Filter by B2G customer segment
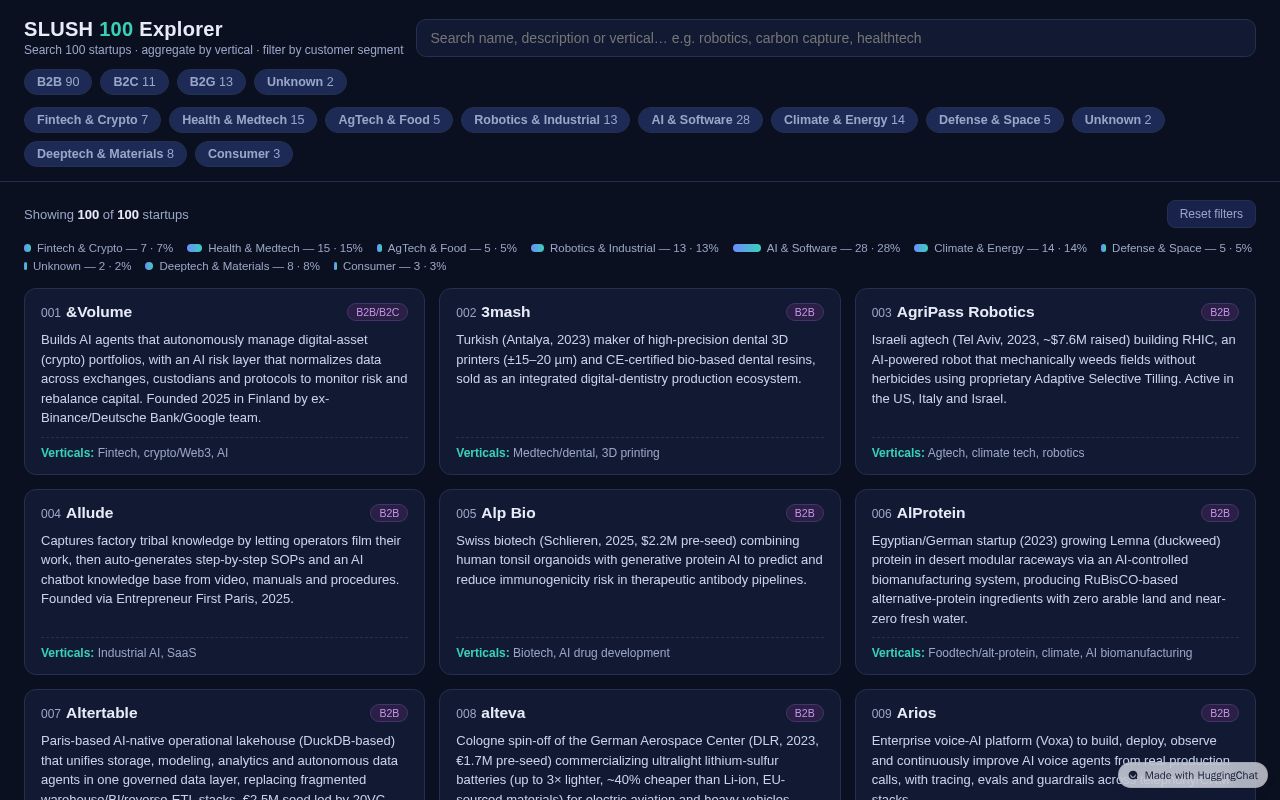The height and width of the screenshot is (800, 1280). [x=211, y=82]
